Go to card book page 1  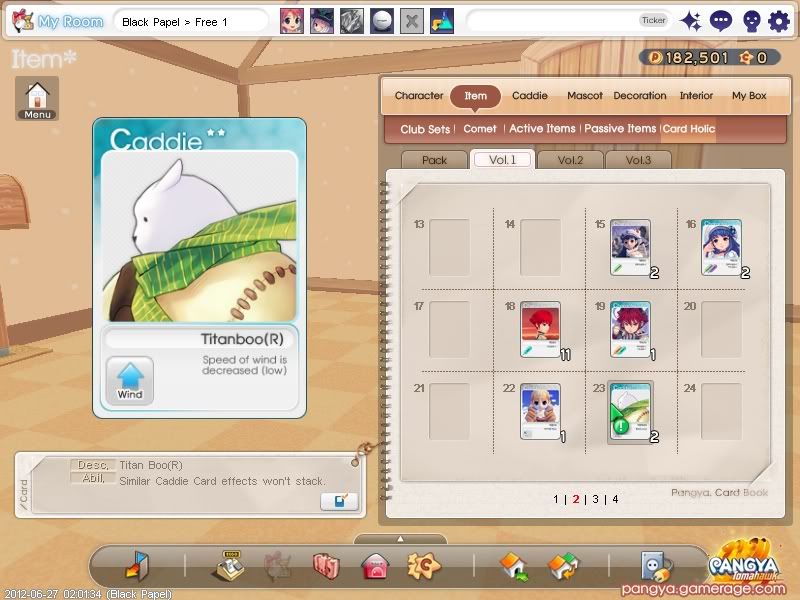[x=556, y=499]
